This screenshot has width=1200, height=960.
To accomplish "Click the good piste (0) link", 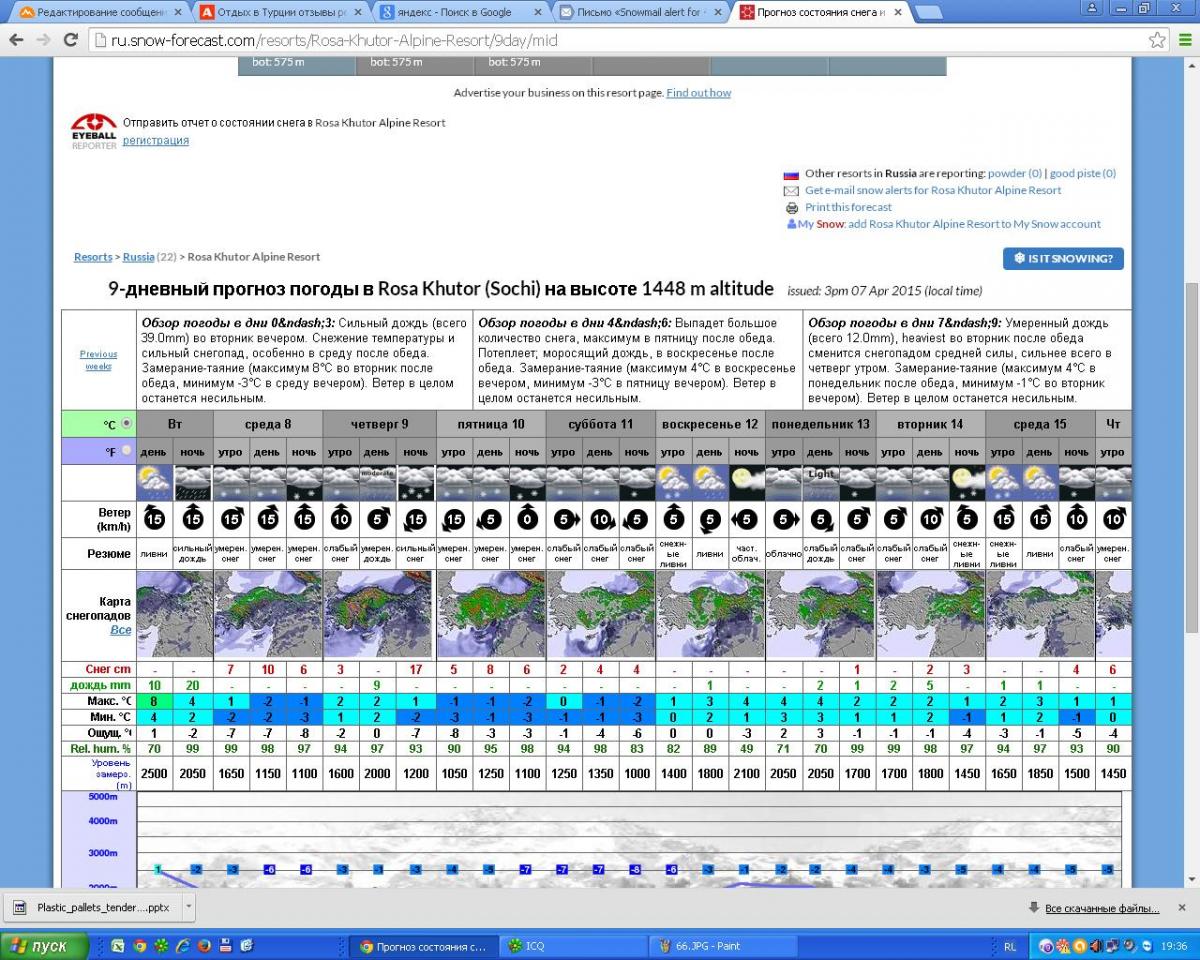I will 1083,173.
